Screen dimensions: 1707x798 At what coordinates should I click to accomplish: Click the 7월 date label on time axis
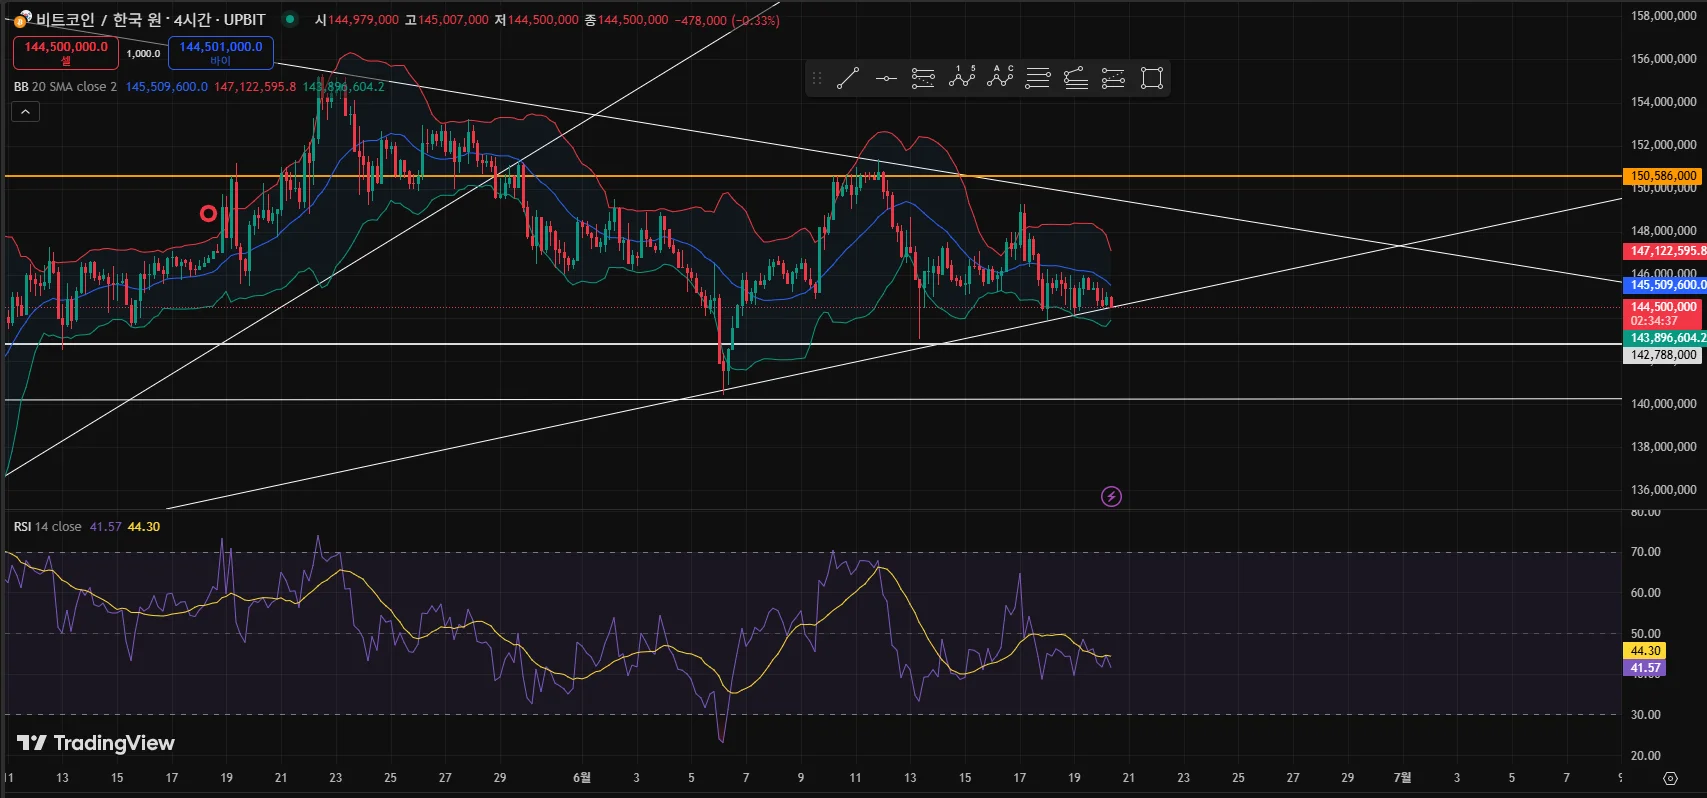[x=1402, y=777]
